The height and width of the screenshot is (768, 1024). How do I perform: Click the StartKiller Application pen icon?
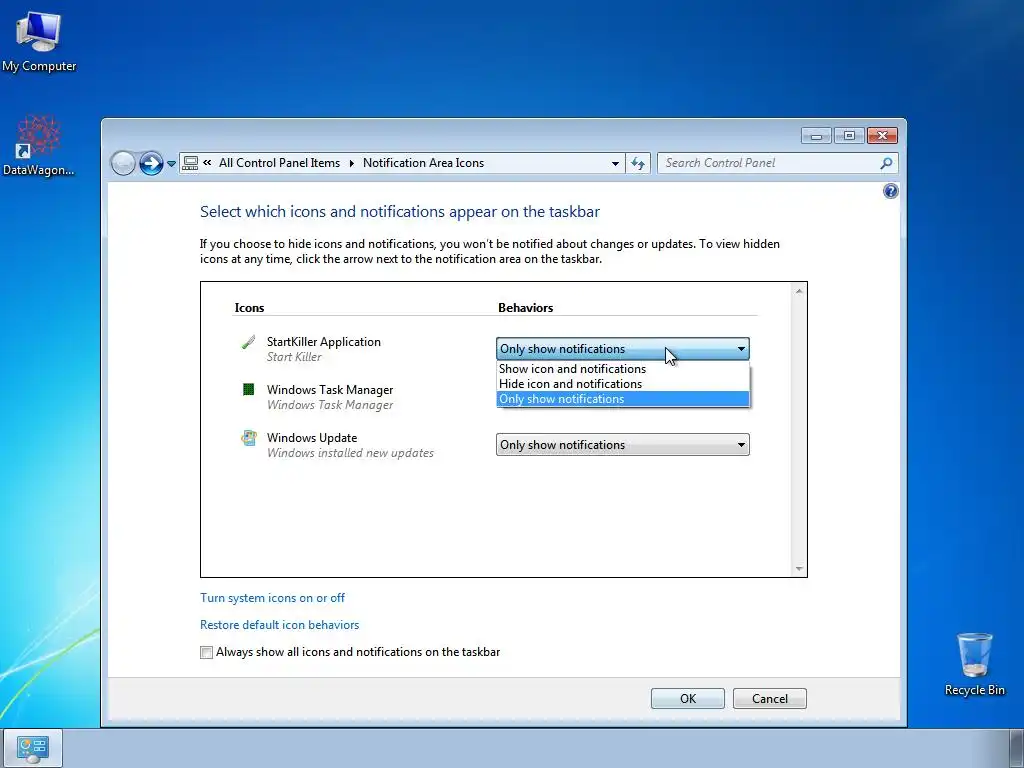(x=248, y=342)
